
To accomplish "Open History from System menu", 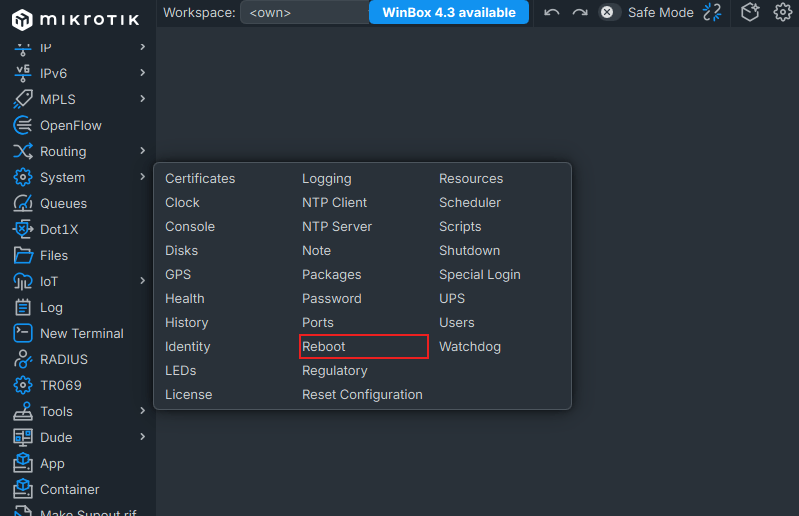I will coord(187,323).
